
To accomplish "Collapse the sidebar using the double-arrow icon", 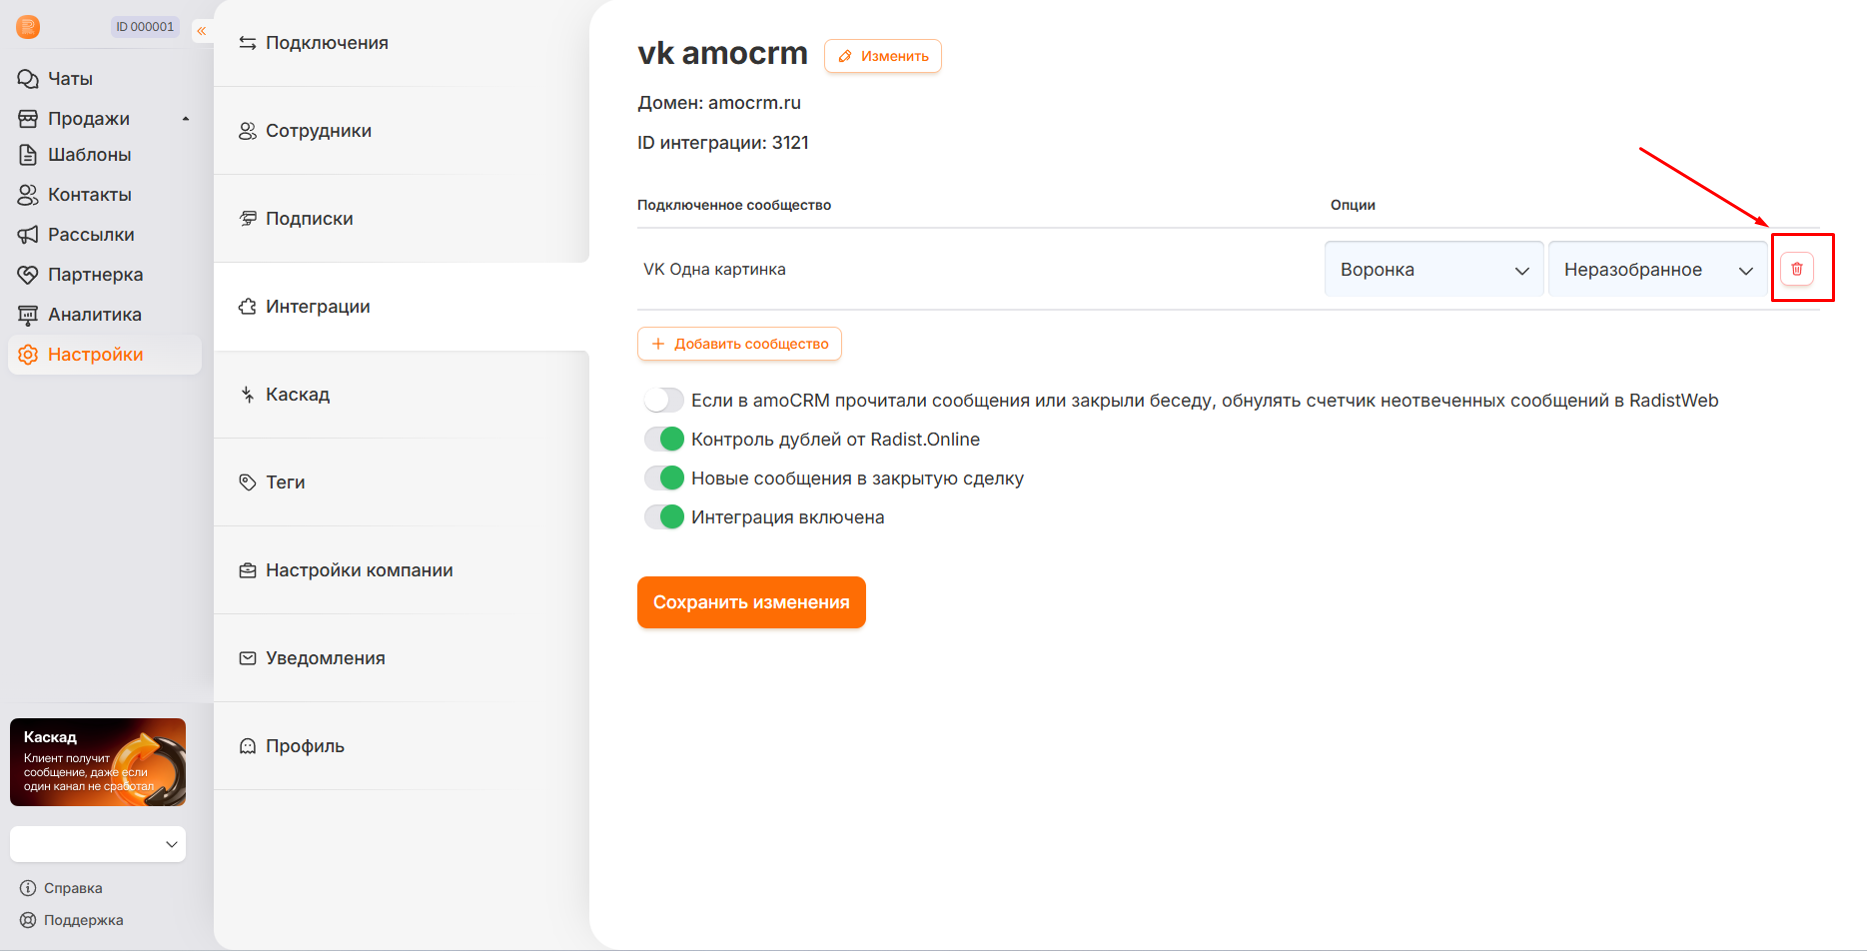I will pos(202,31).
